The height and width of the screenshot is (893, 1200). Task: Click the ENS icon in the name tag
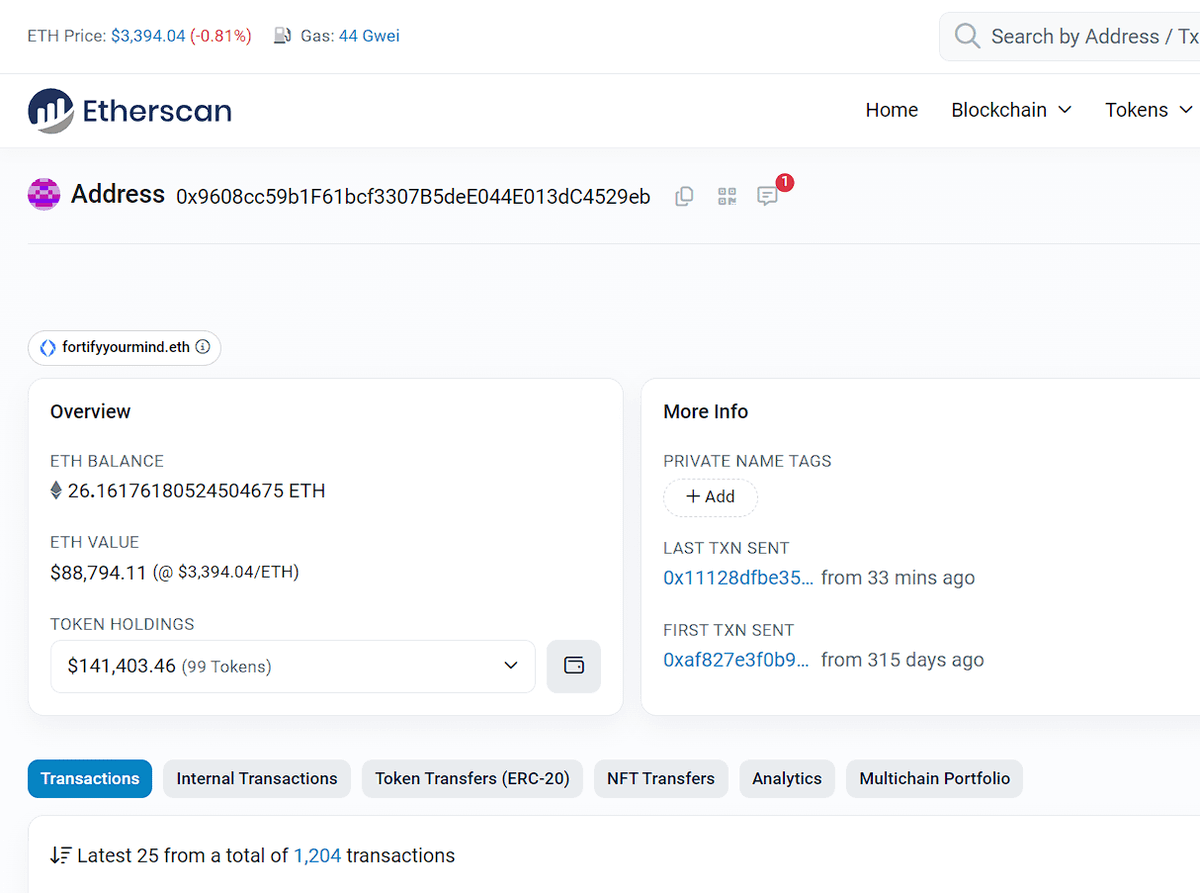click(x=47, y=348)
